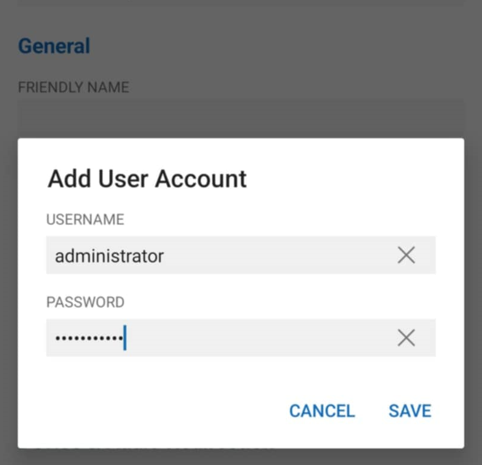Place cursor at the blue caret in the password
The image size is (482, 465).
[125, 338]
